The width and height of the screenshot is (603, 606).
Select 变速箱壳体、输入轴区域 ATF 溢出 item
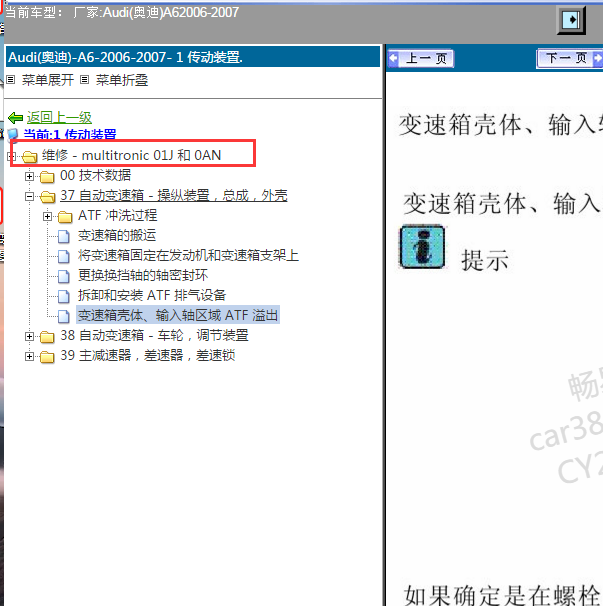178,315
